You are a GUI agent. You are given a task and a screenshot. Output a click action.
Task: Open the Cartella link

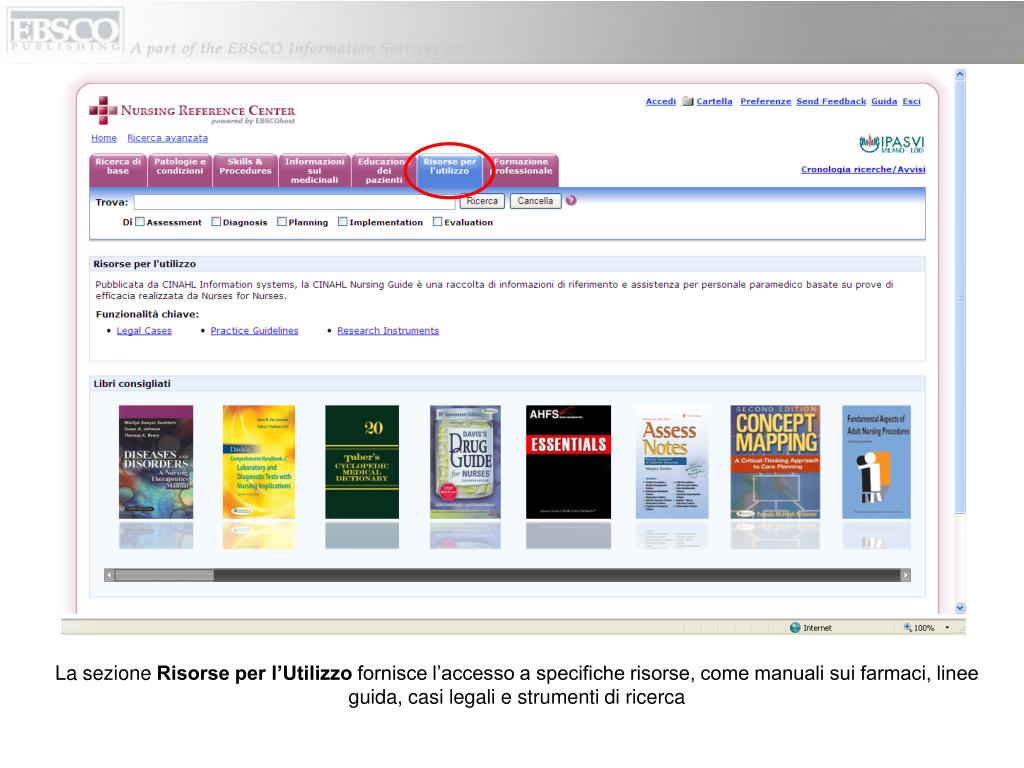point(714,101)
